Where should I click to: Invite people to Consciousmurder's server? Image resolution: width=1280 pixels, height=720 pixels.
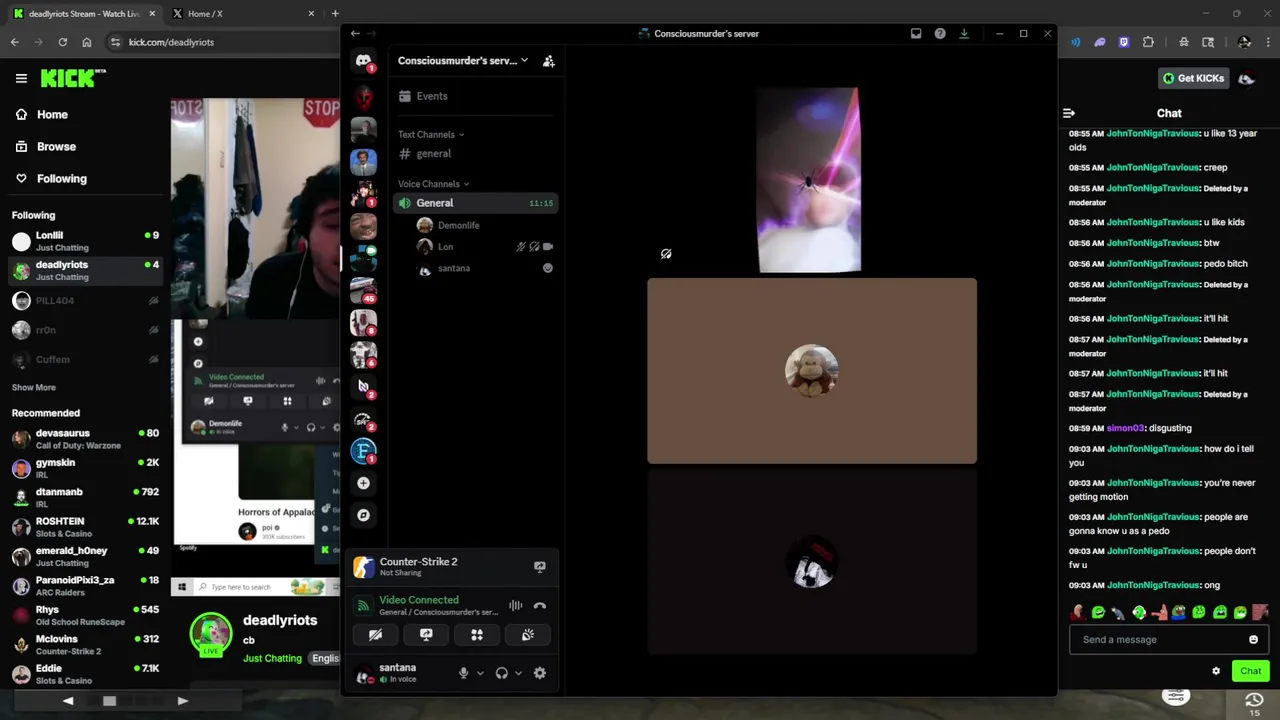(548, 61)
